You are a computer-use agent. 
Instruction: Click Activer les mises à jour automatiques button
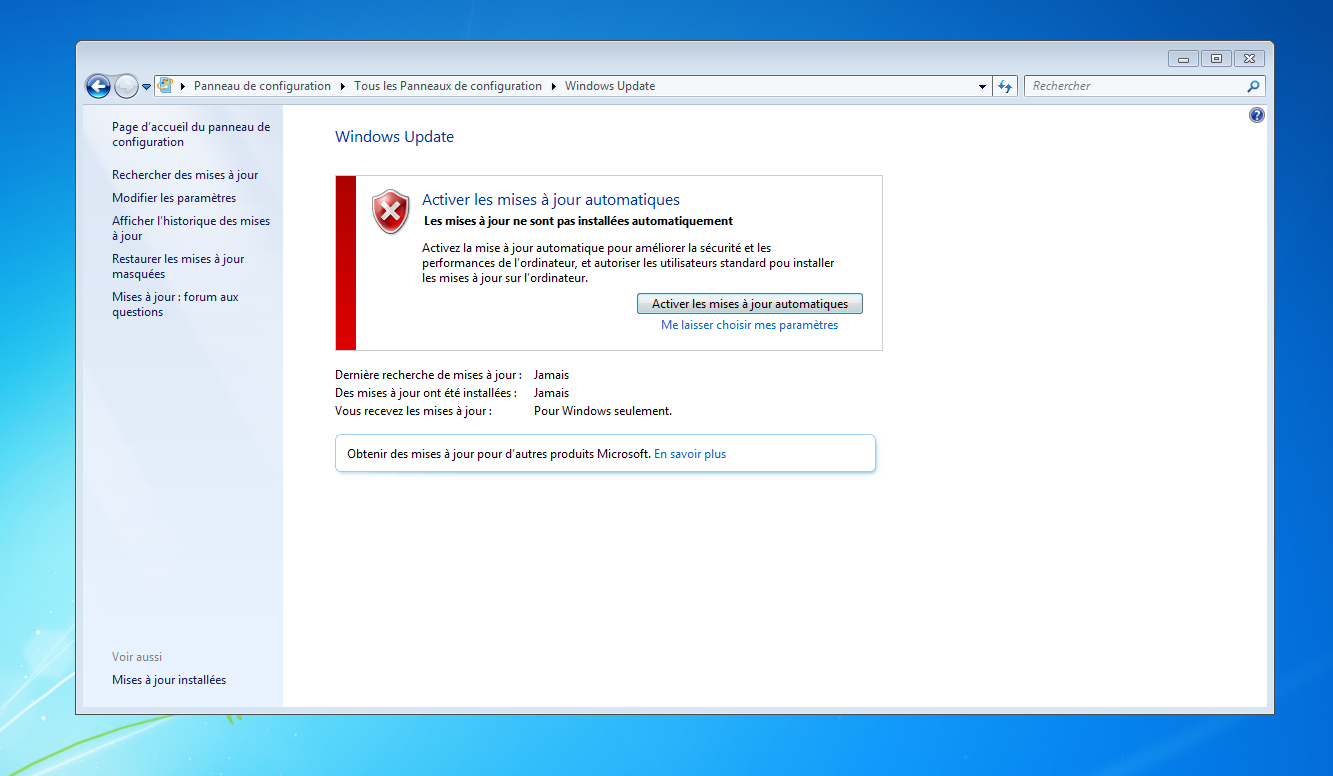[750, 304]
